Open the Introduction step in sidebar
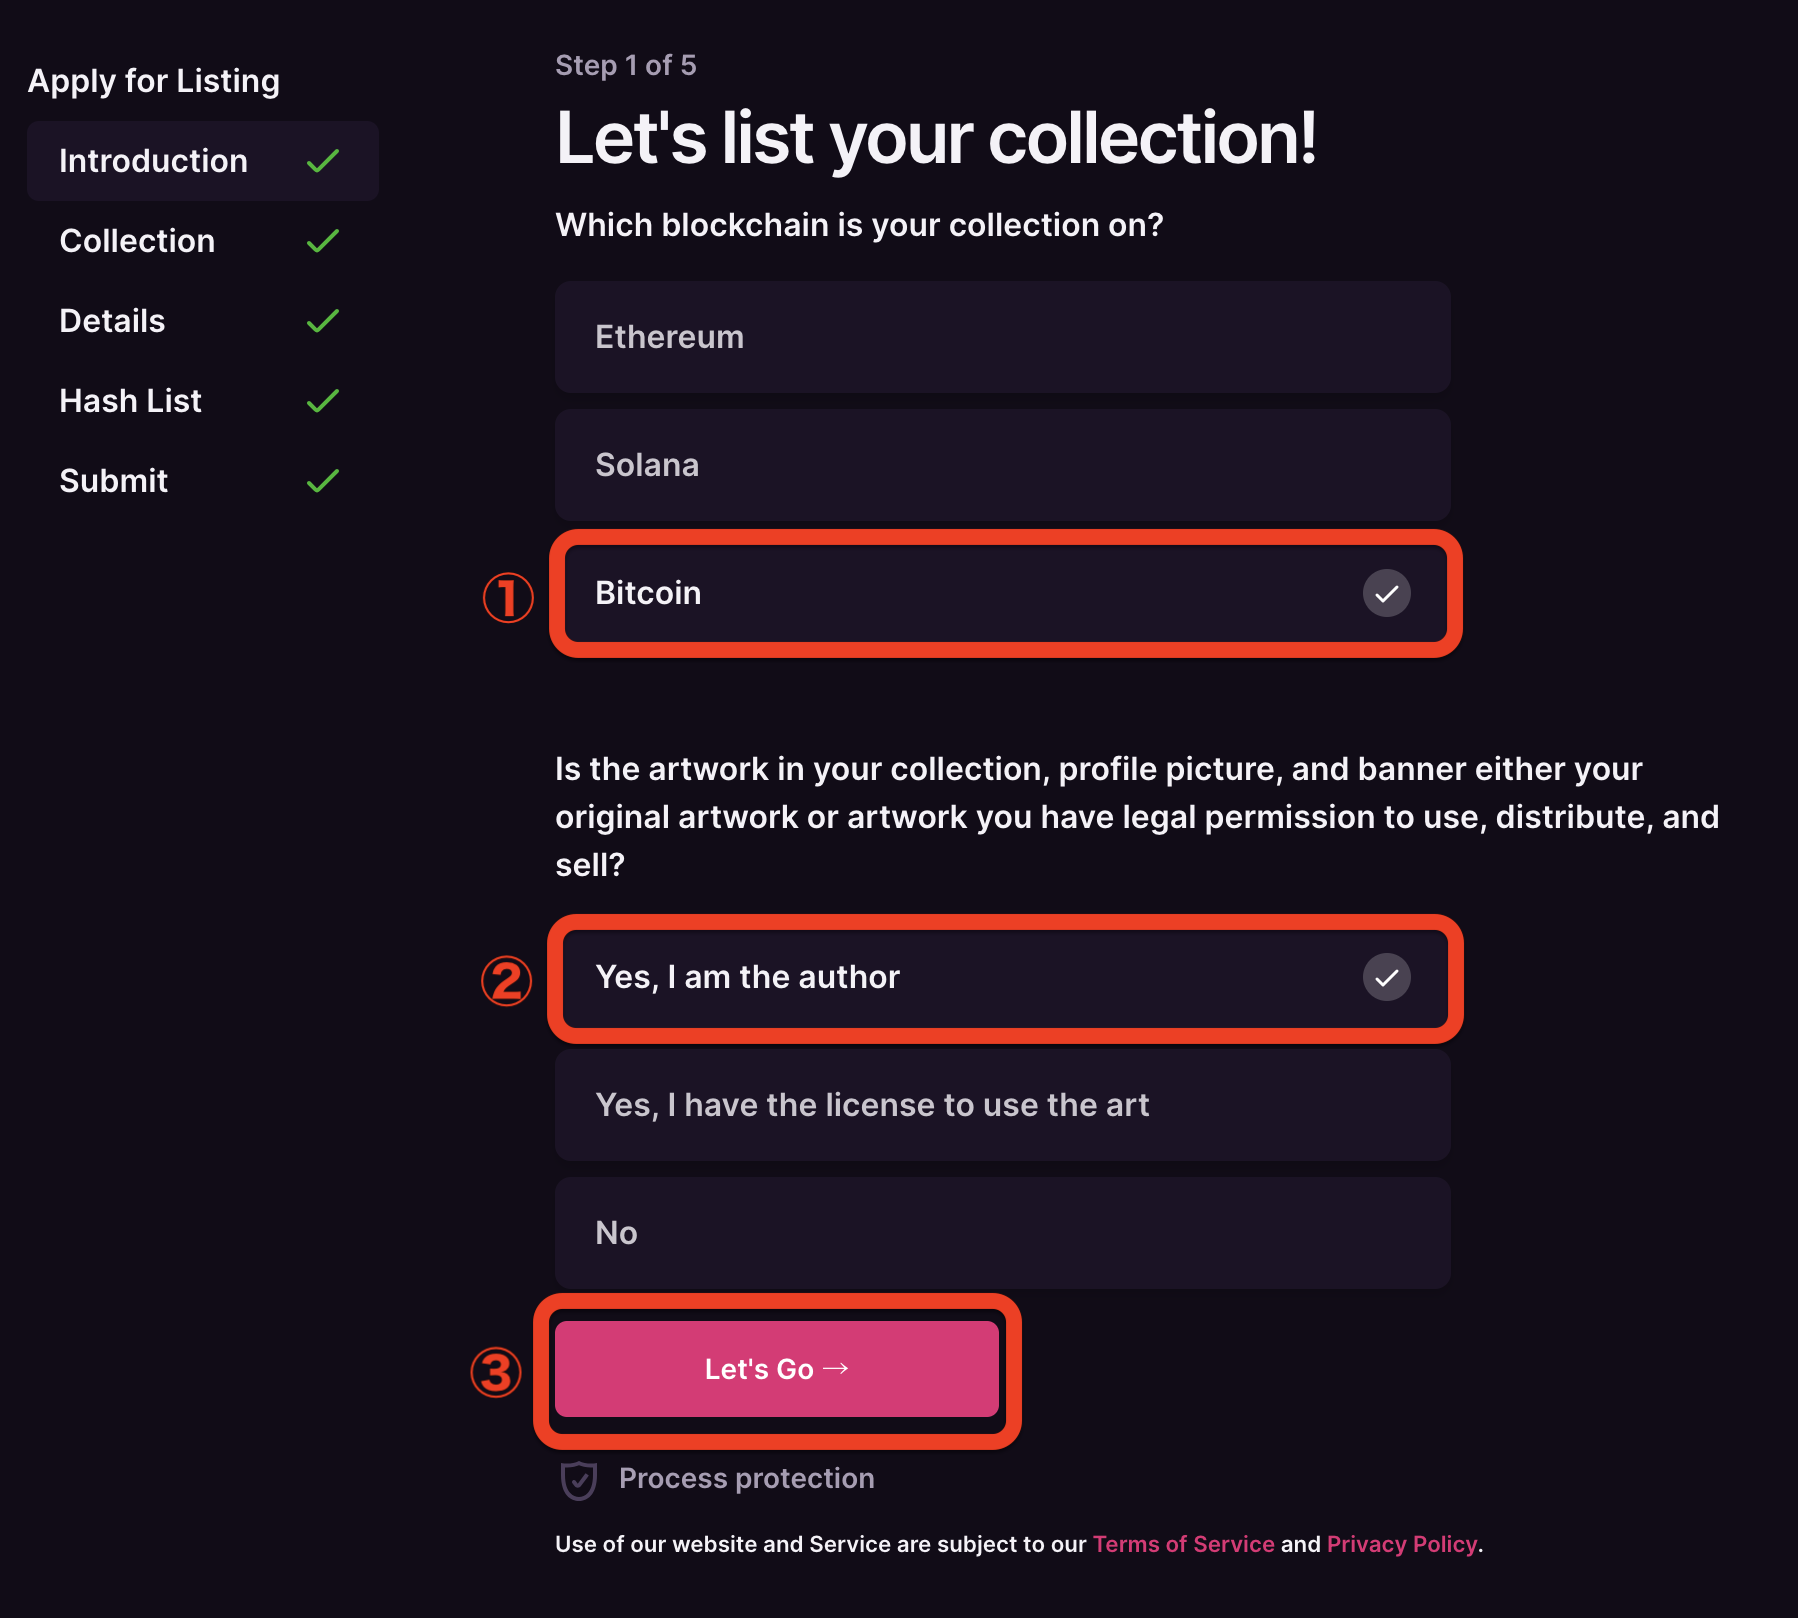The width and height of the screenshot is (1798, 1618). tap(203, 161)
